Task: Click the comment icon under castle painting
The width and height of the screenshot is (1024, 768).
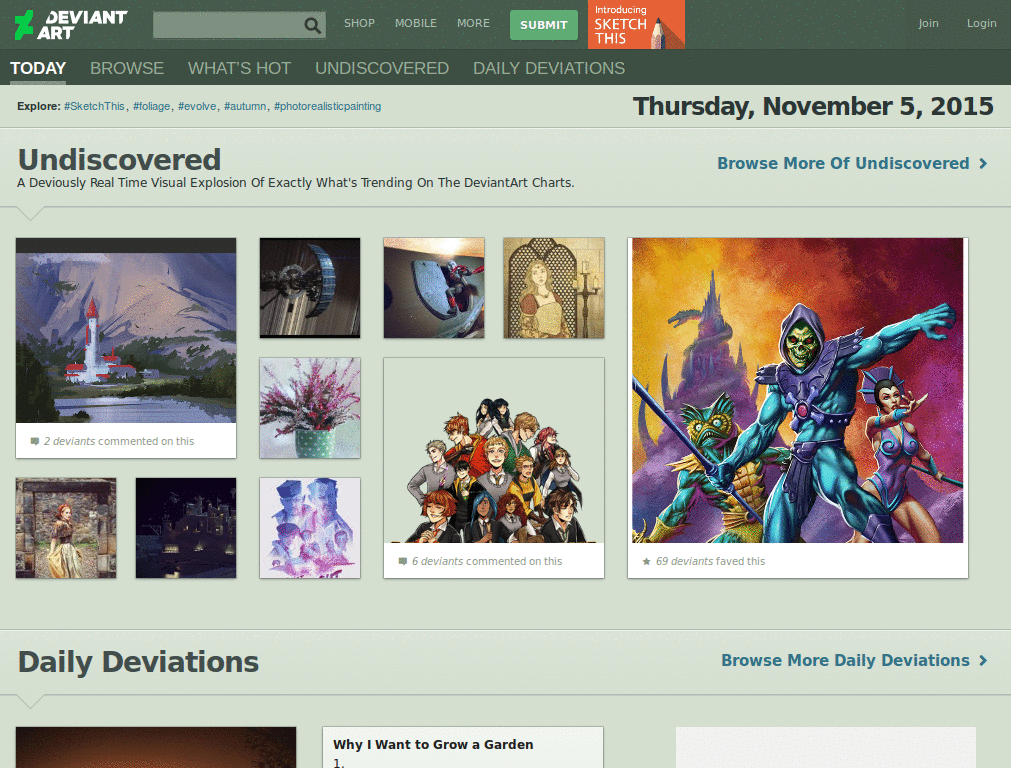Action: click(35, 441)
